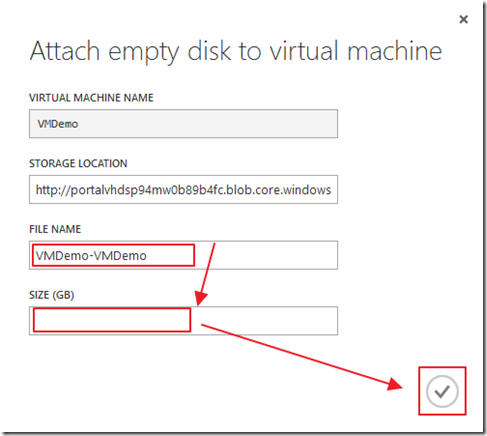487x436 pixels.
Task: Click the SIZE (GB) label
Action: click(52, 295)
